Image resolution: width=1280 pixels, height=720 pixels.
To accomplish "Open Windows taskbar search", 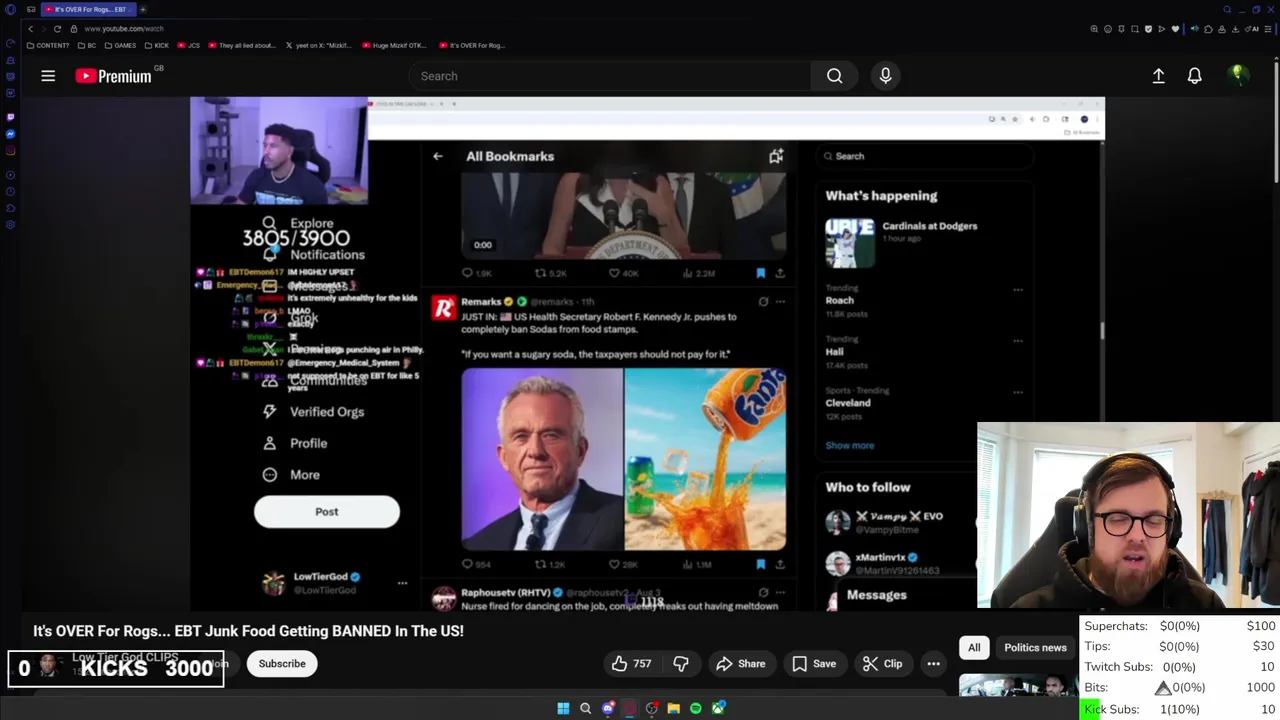I will pyautogui.click(x=586, y=708).
